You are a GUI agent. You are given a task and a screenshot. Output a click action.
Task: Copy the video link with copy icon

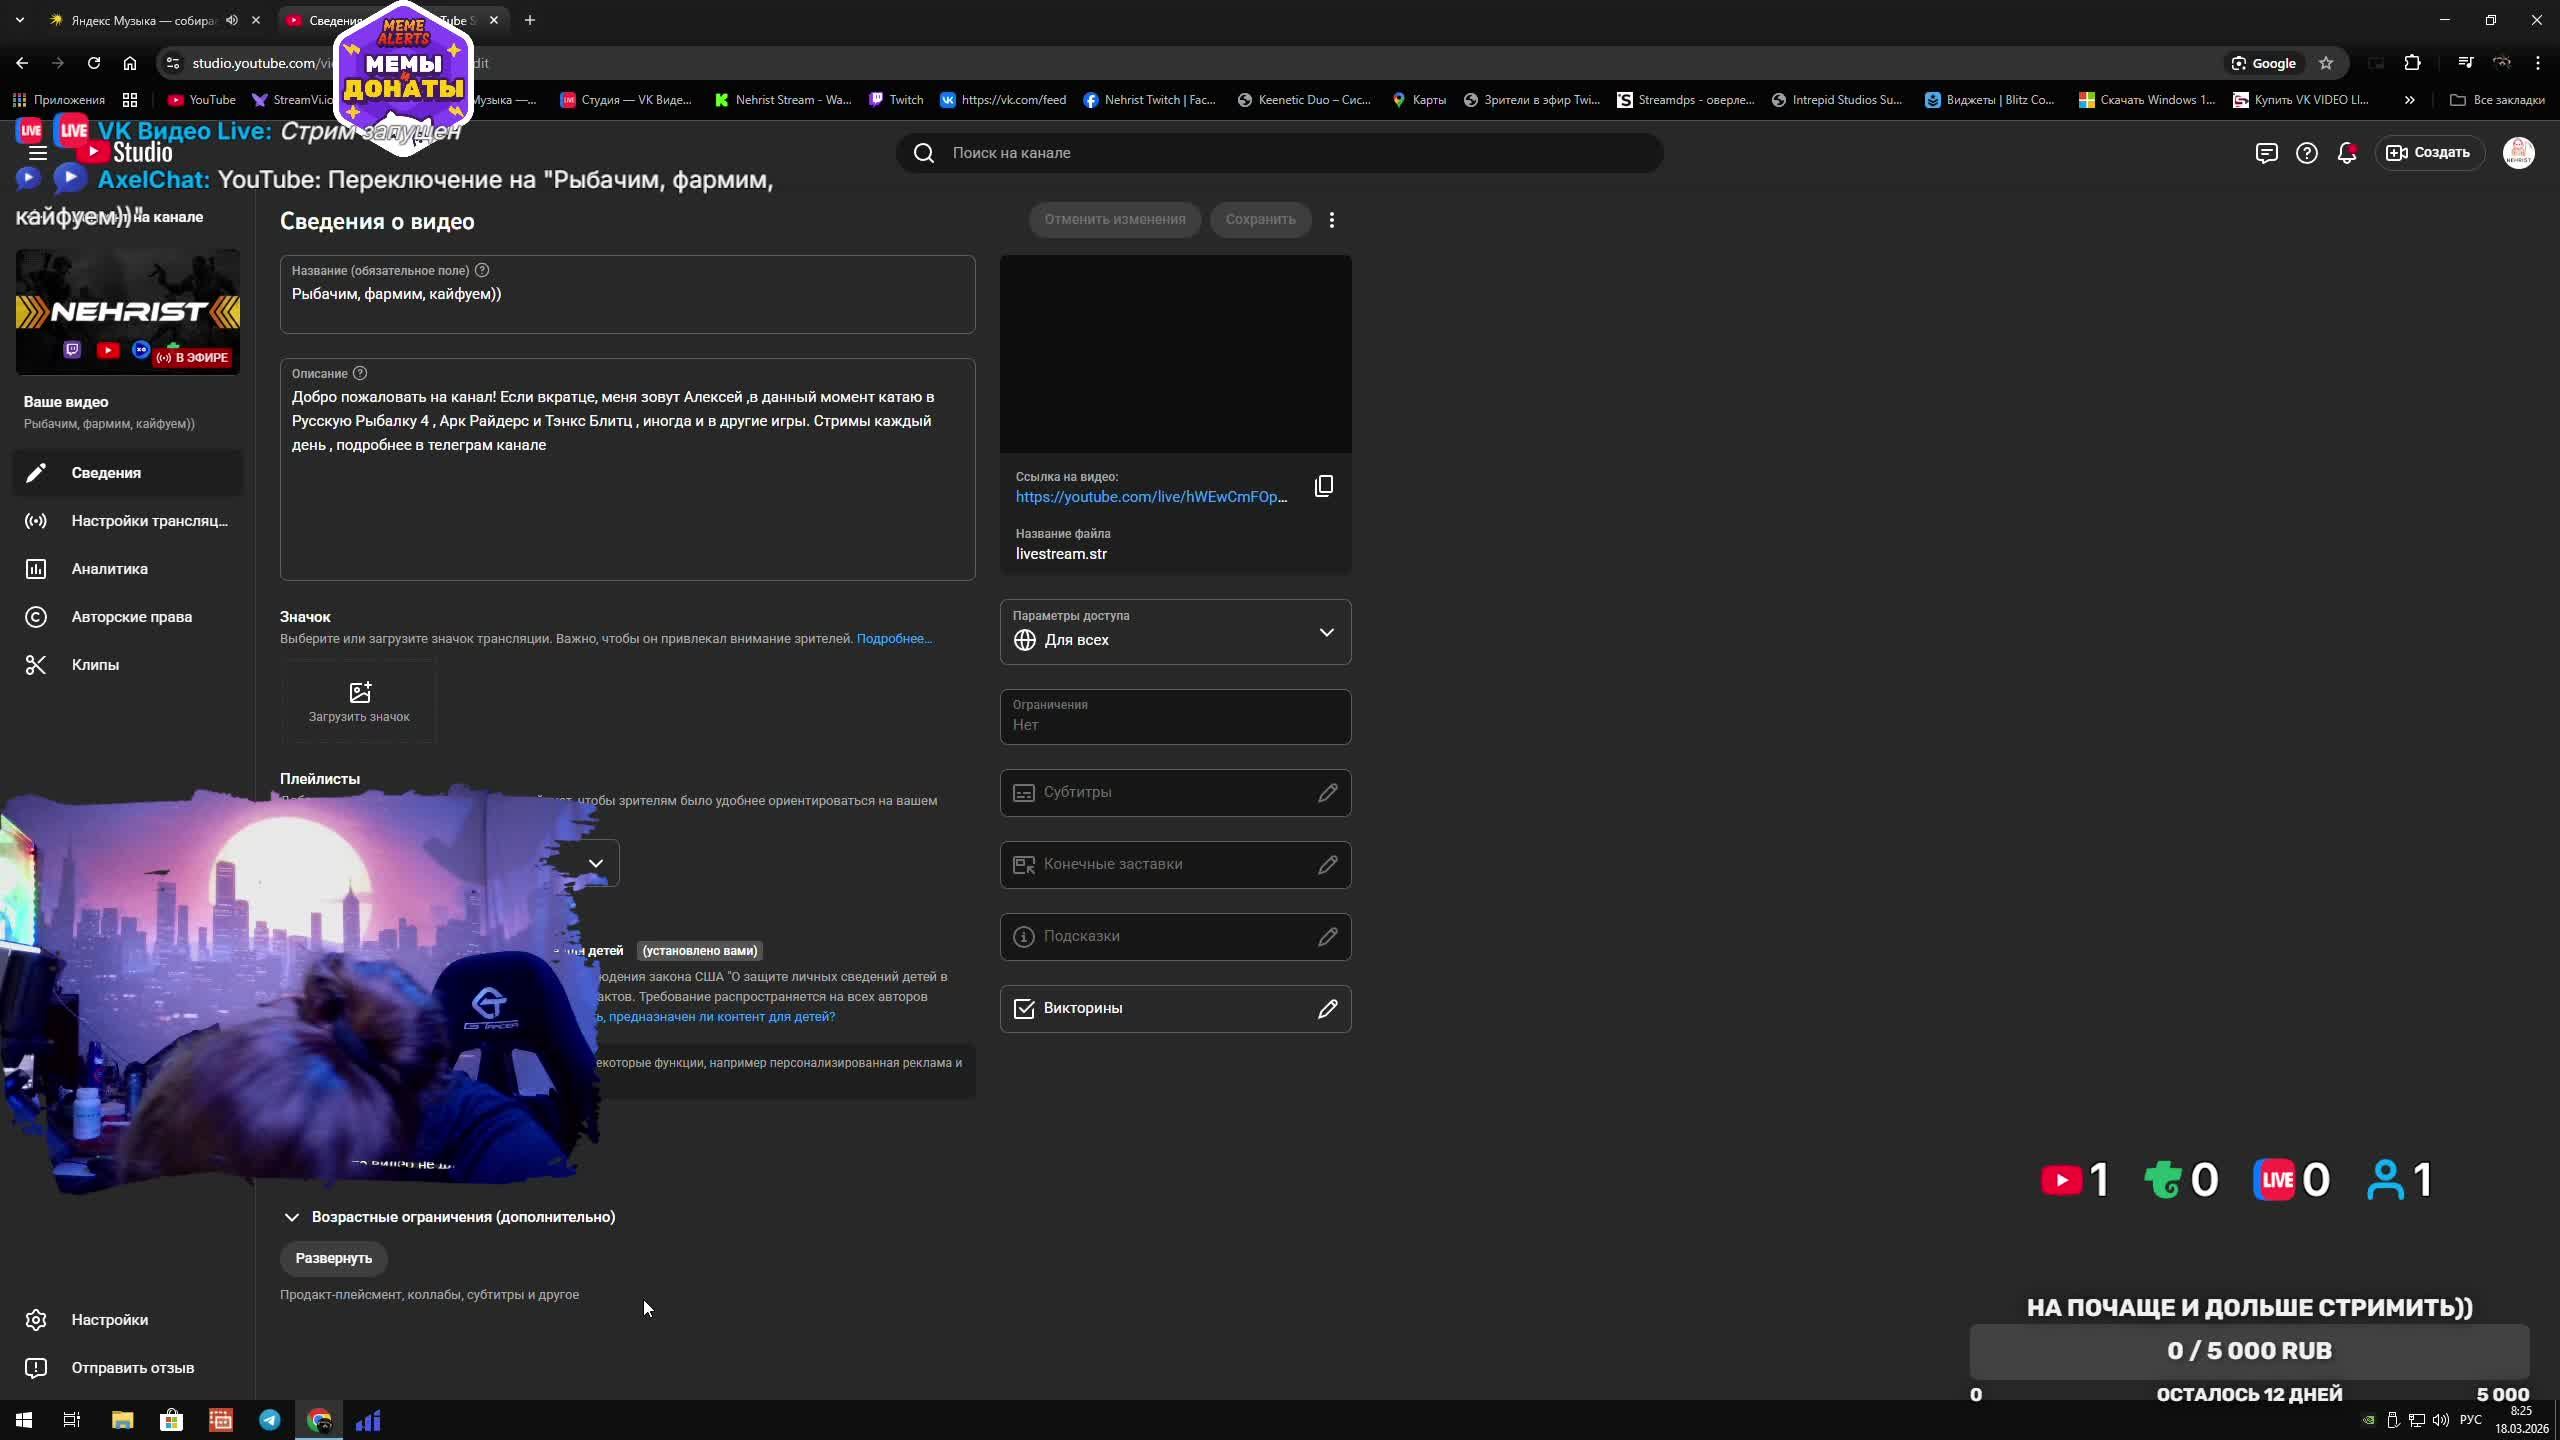[x=1323, y=486]
